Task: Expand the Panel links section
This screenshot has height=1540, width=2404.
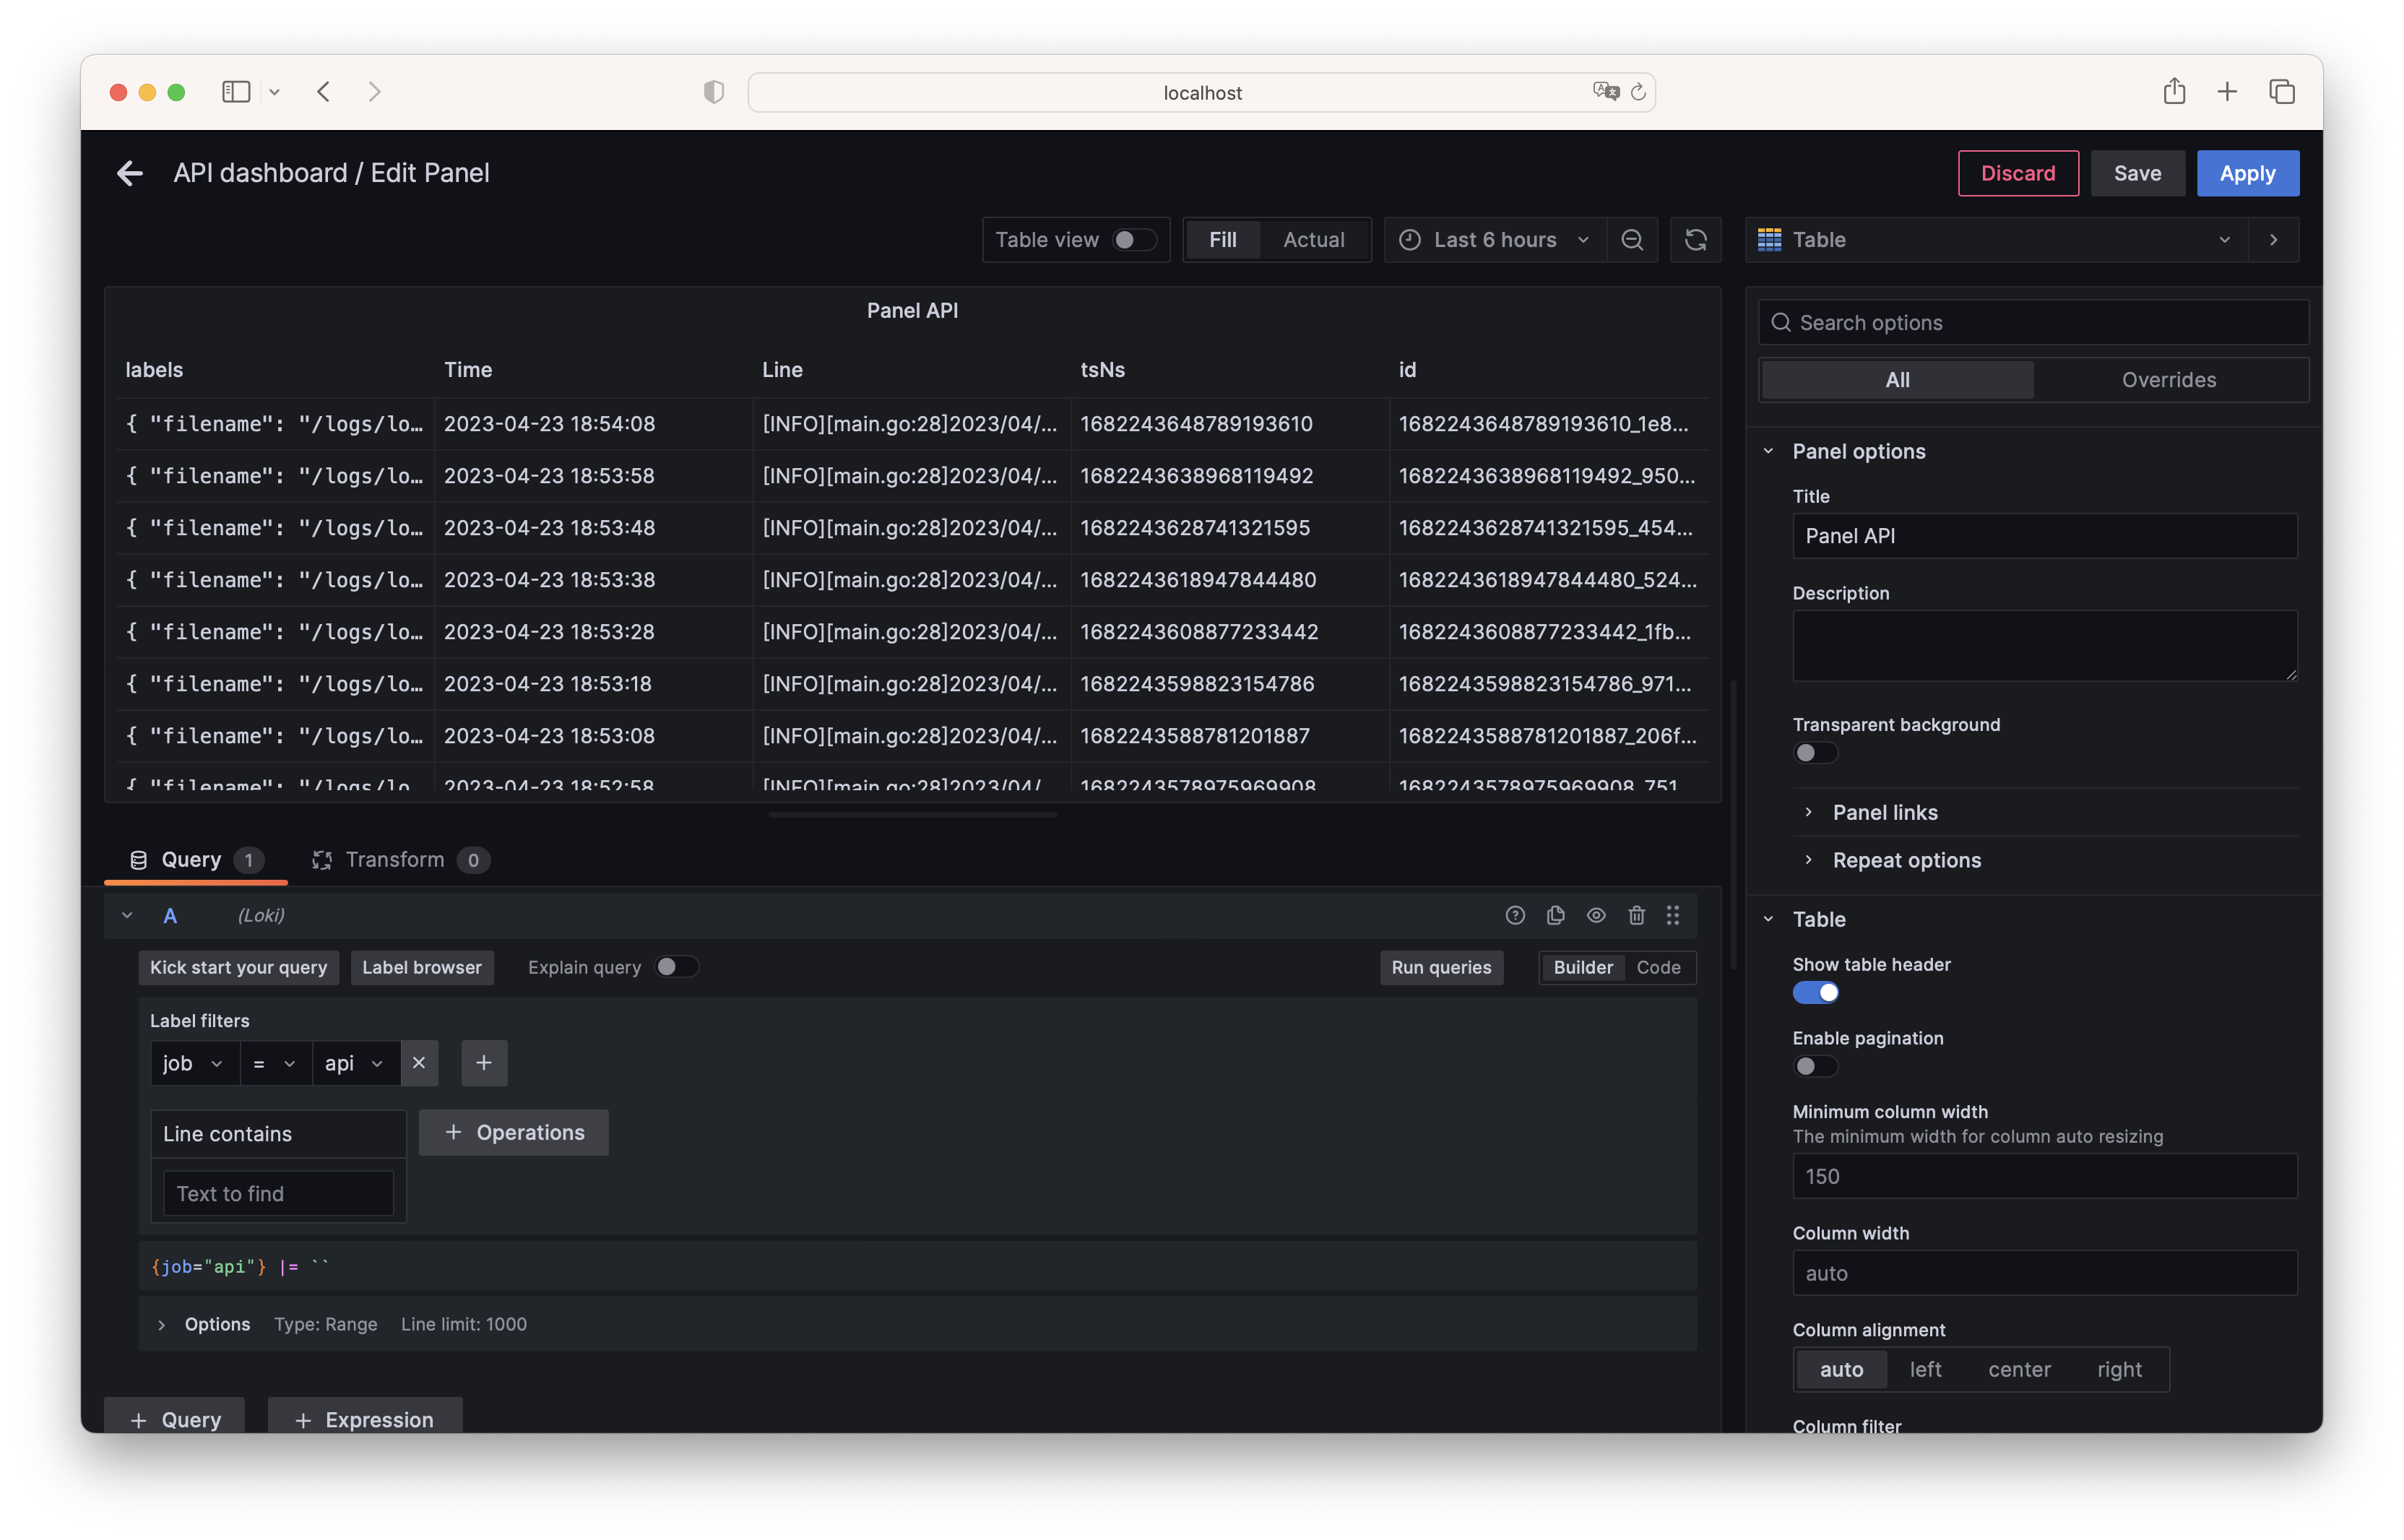Action: click(x=1884, y=812)
